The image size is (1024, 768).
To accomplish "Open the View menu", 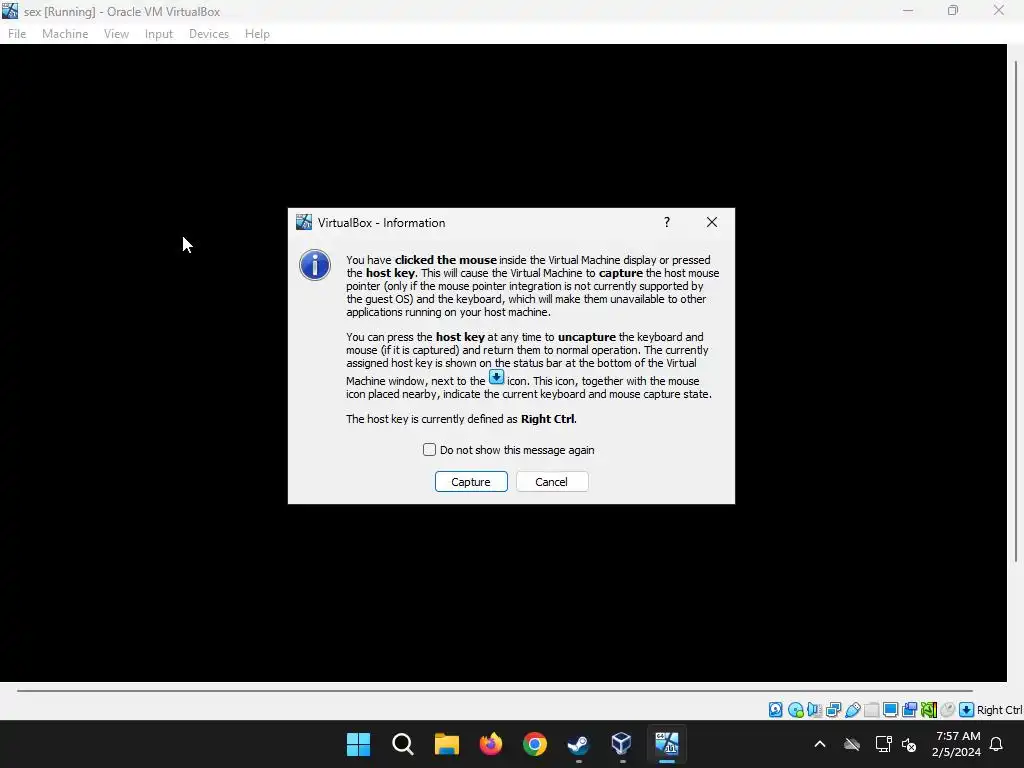I will tap(116, 34).
